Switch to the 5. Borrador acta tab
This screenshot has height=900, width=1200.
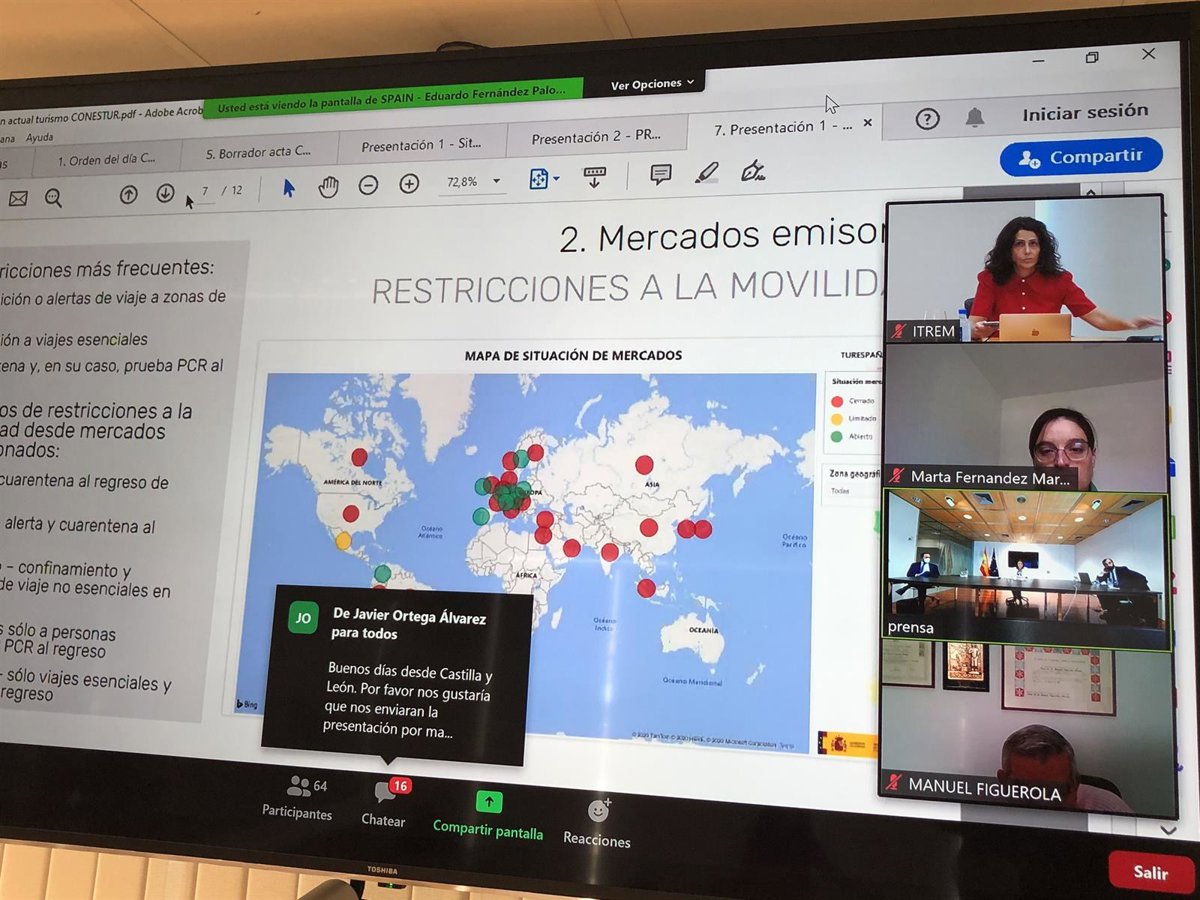pyautogui.click(x=258, y=153)
